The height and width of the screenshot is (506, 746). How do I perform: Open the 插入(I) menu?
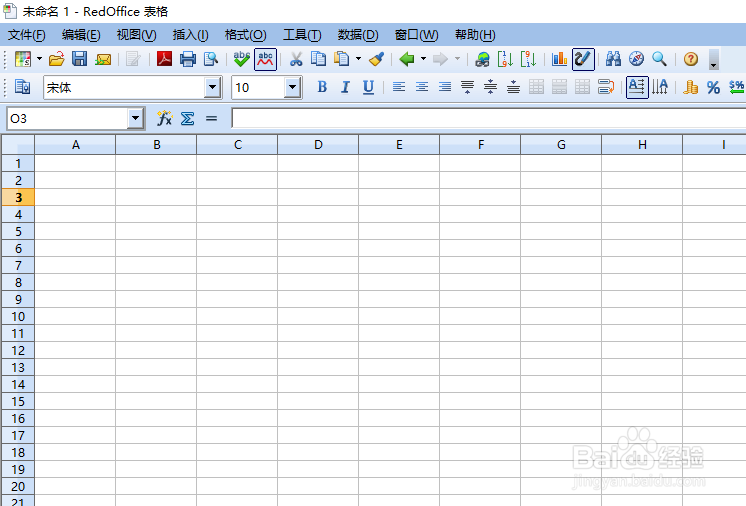pyautogui.click(x=190, y=35)
